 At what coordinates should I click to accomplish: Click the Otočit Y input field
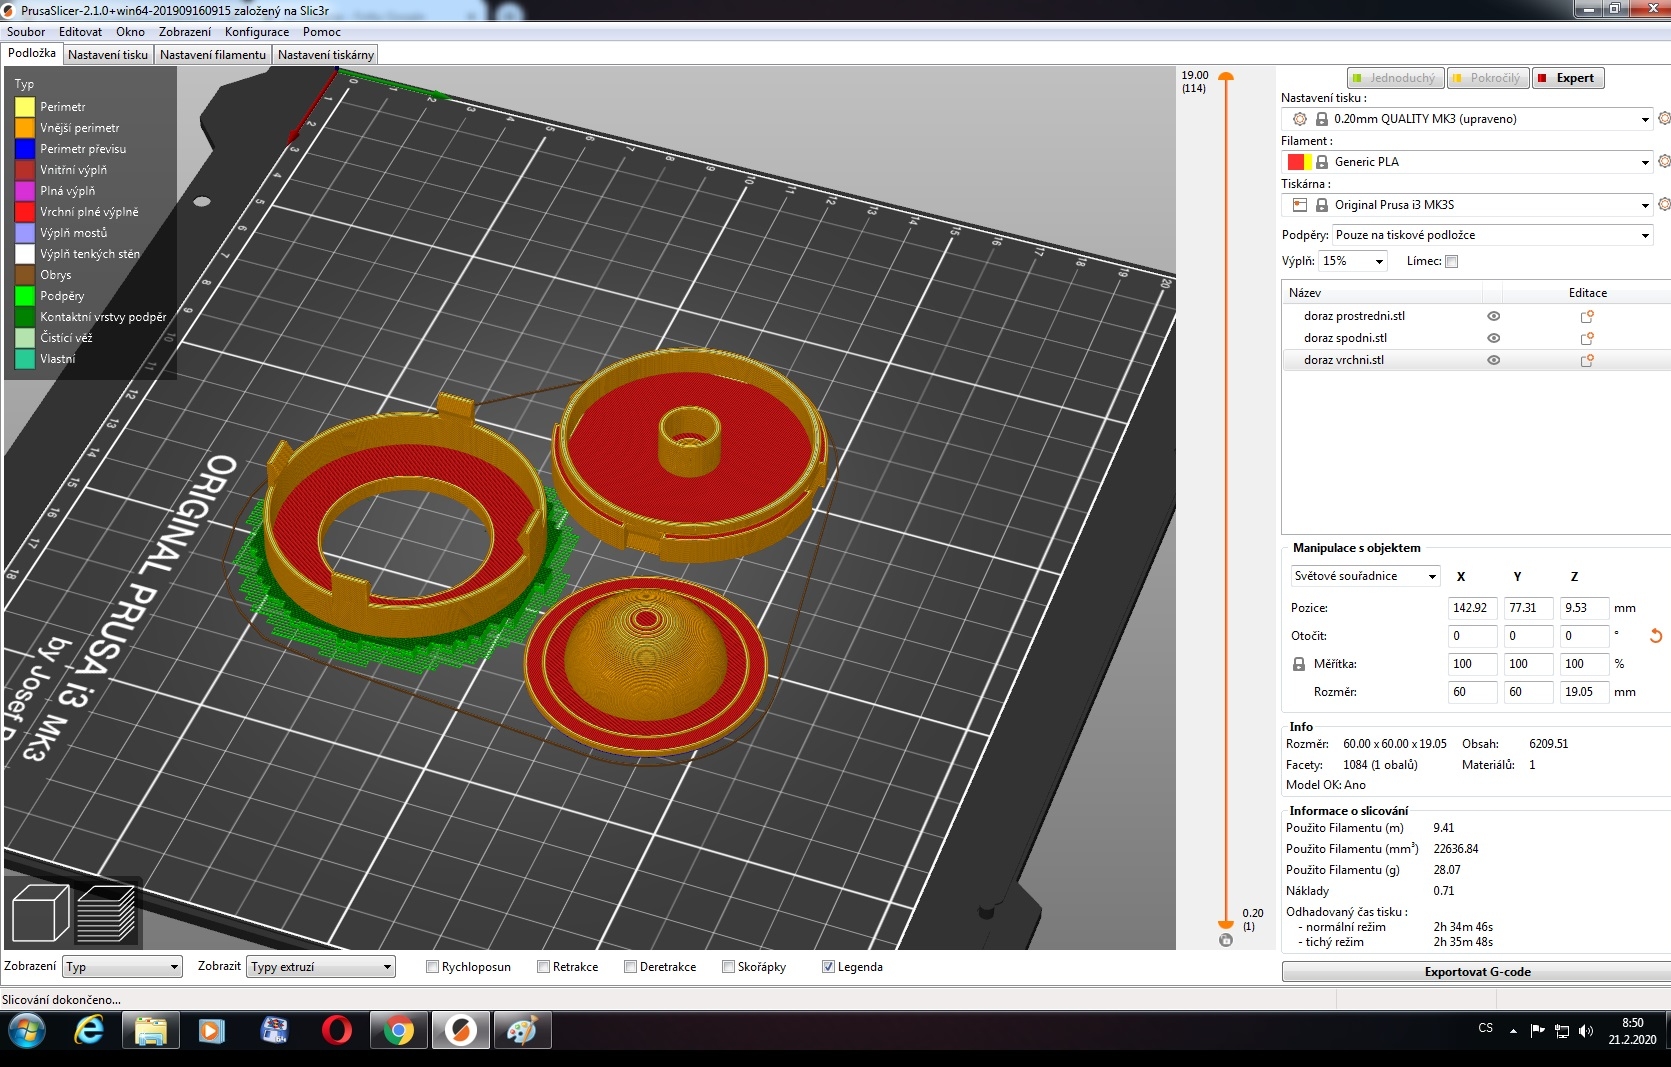pyautogui.click(x=1528, y=636)
